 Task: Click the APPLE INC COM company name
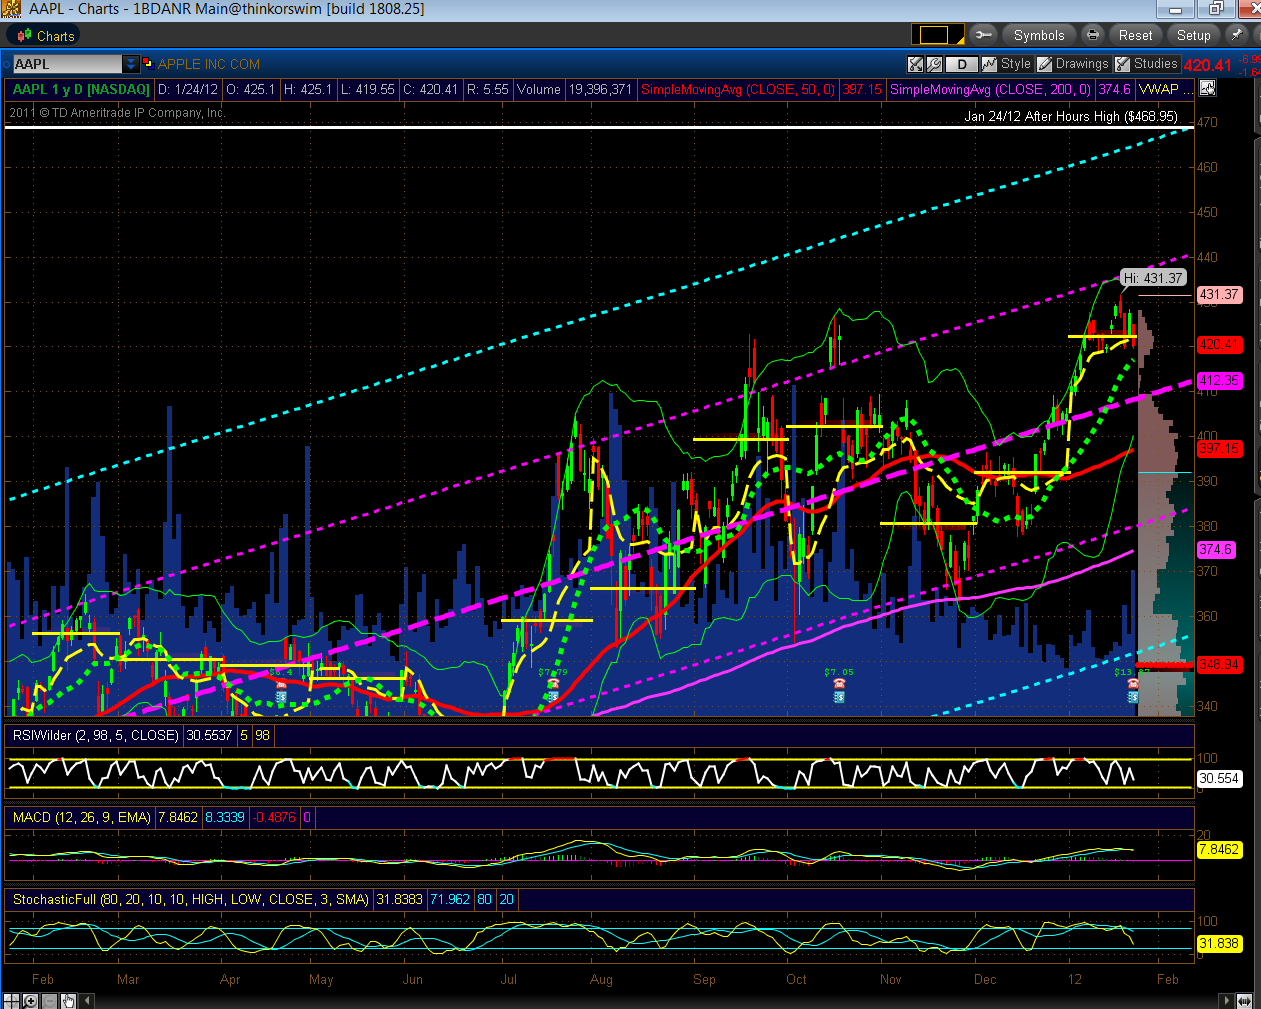[x=209, y=64]
